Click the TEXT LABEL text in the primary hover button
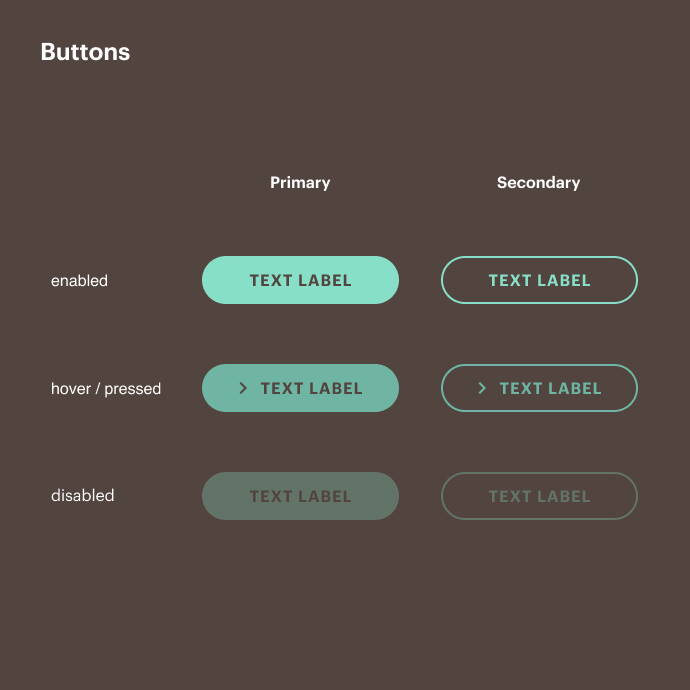 click(311, 388)
